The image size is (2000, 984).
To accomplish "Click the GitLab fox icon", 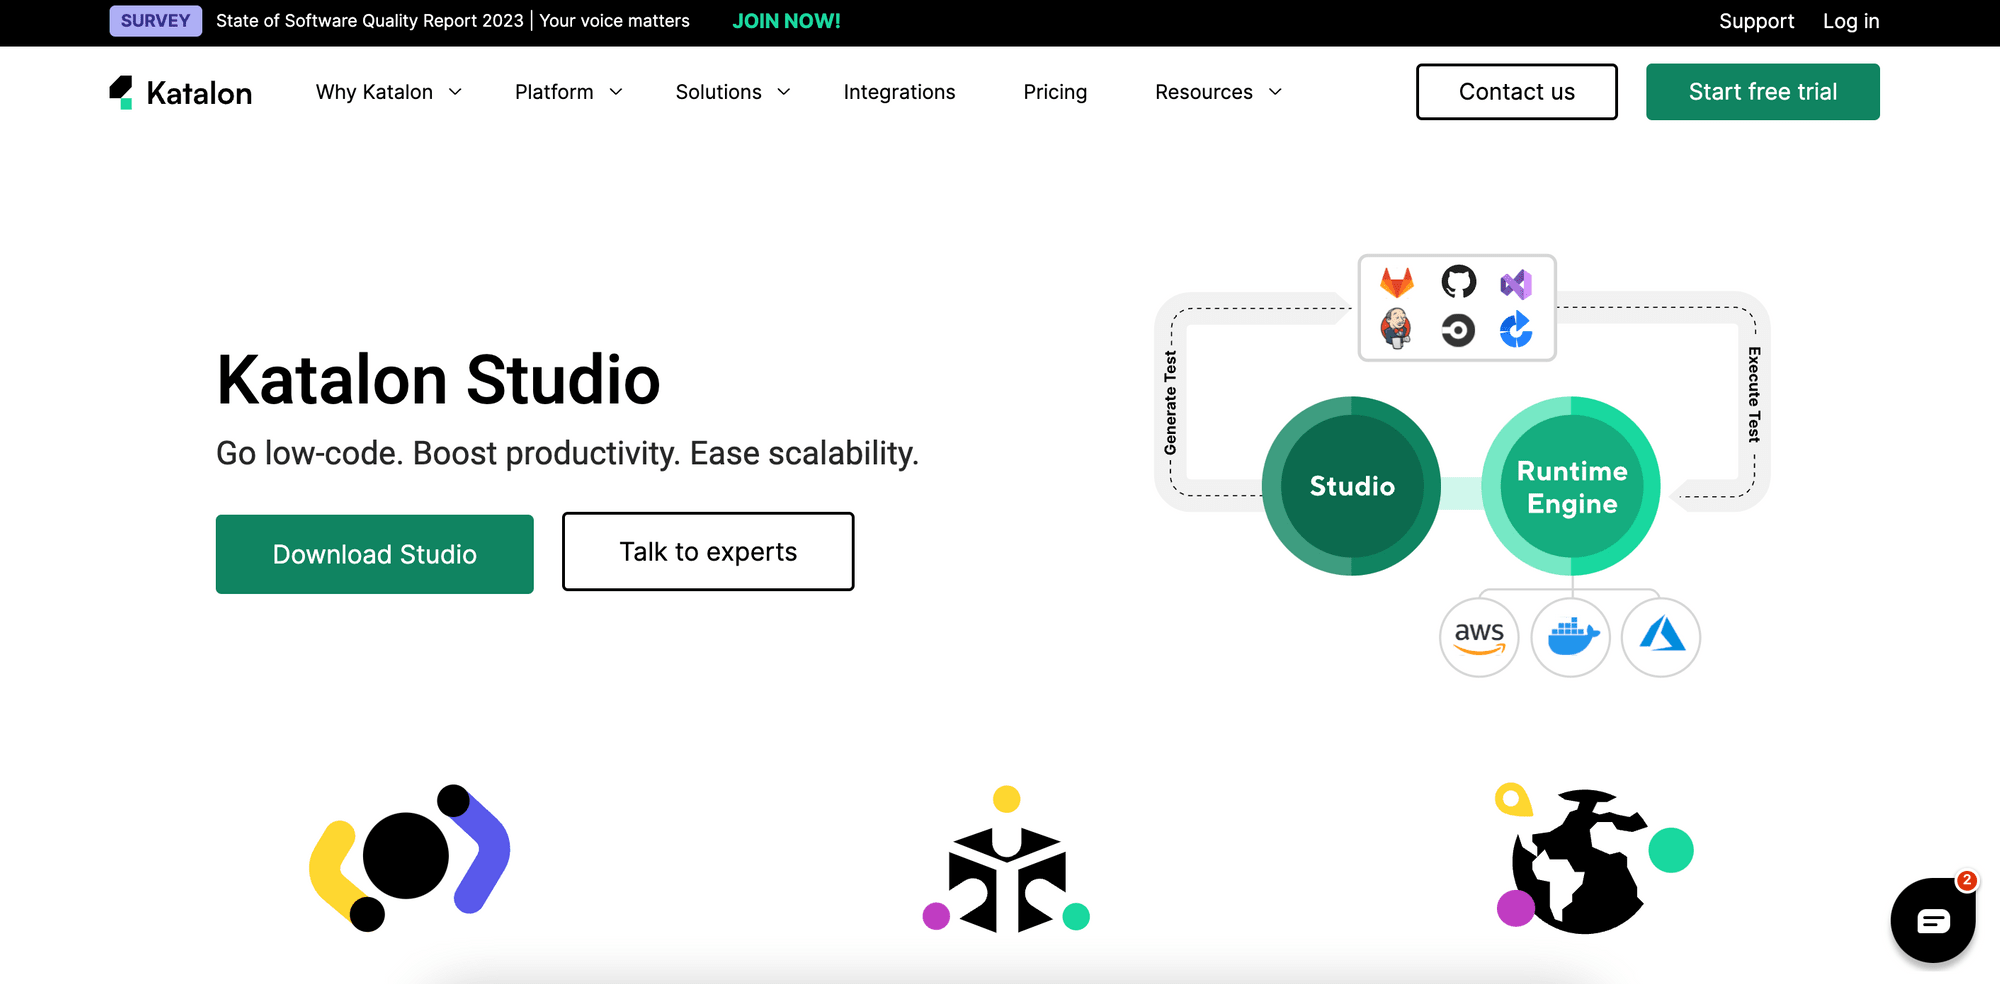I will [1397, 283].
